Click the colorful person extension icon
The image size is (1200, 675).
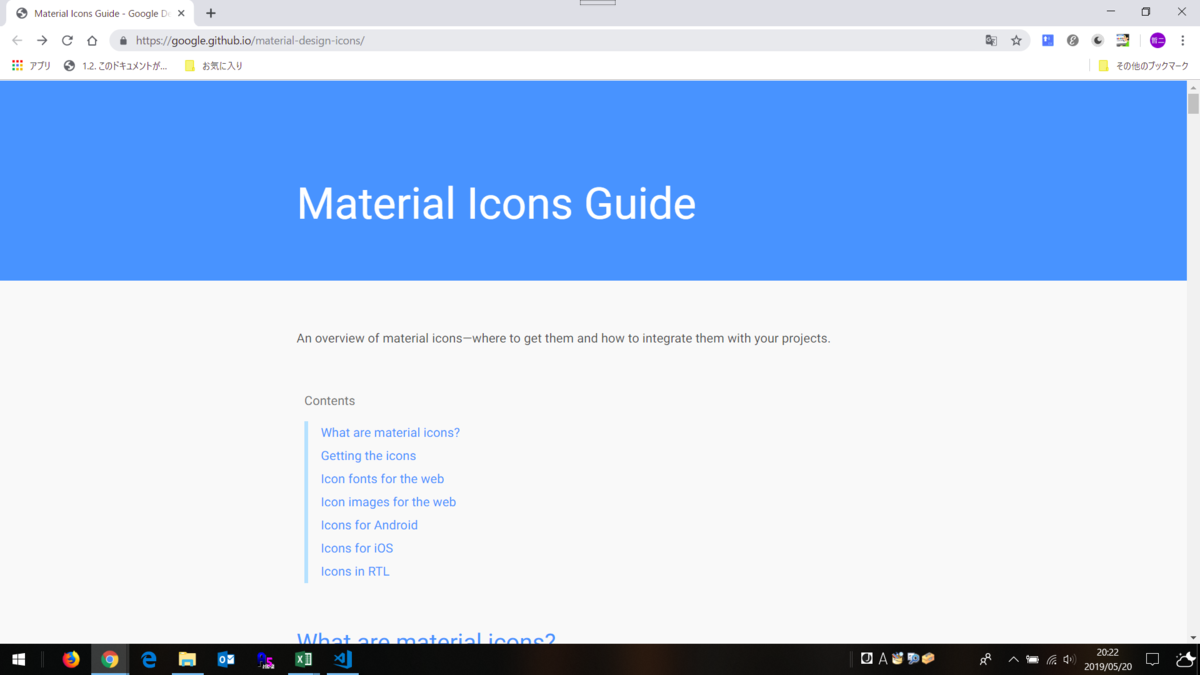click(1123, 41)
